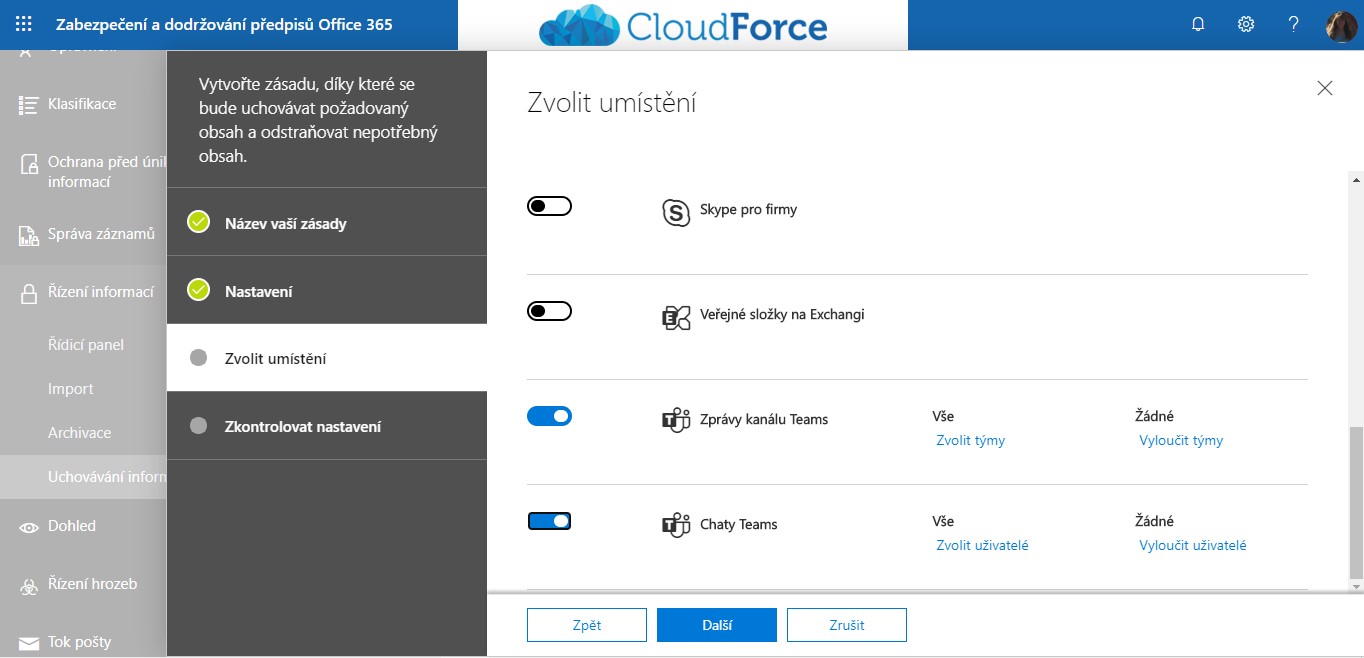Click Zvolit týmy link
The width and height of the screenshot is (1364, 658).
(x=970, y=440)
